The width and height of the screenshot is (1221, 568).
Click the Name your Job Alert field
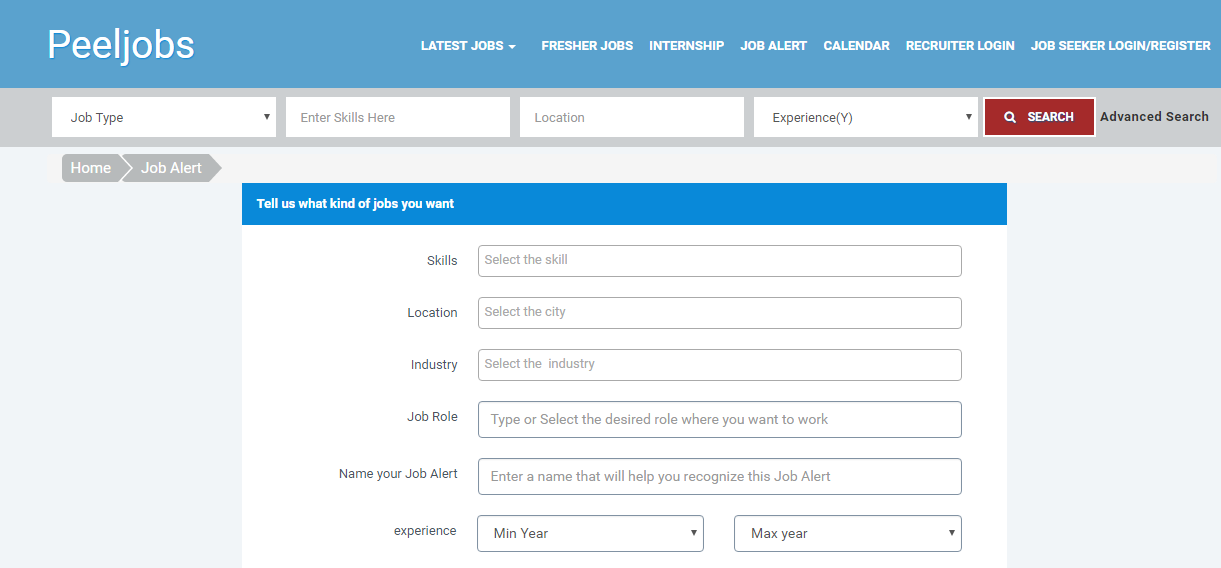point(720,477)
